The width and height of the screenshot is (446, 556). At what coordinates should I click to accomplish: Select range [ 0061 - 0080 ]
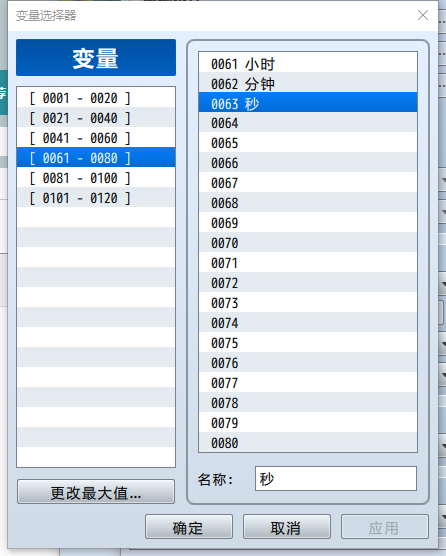[x=96, y=157]
